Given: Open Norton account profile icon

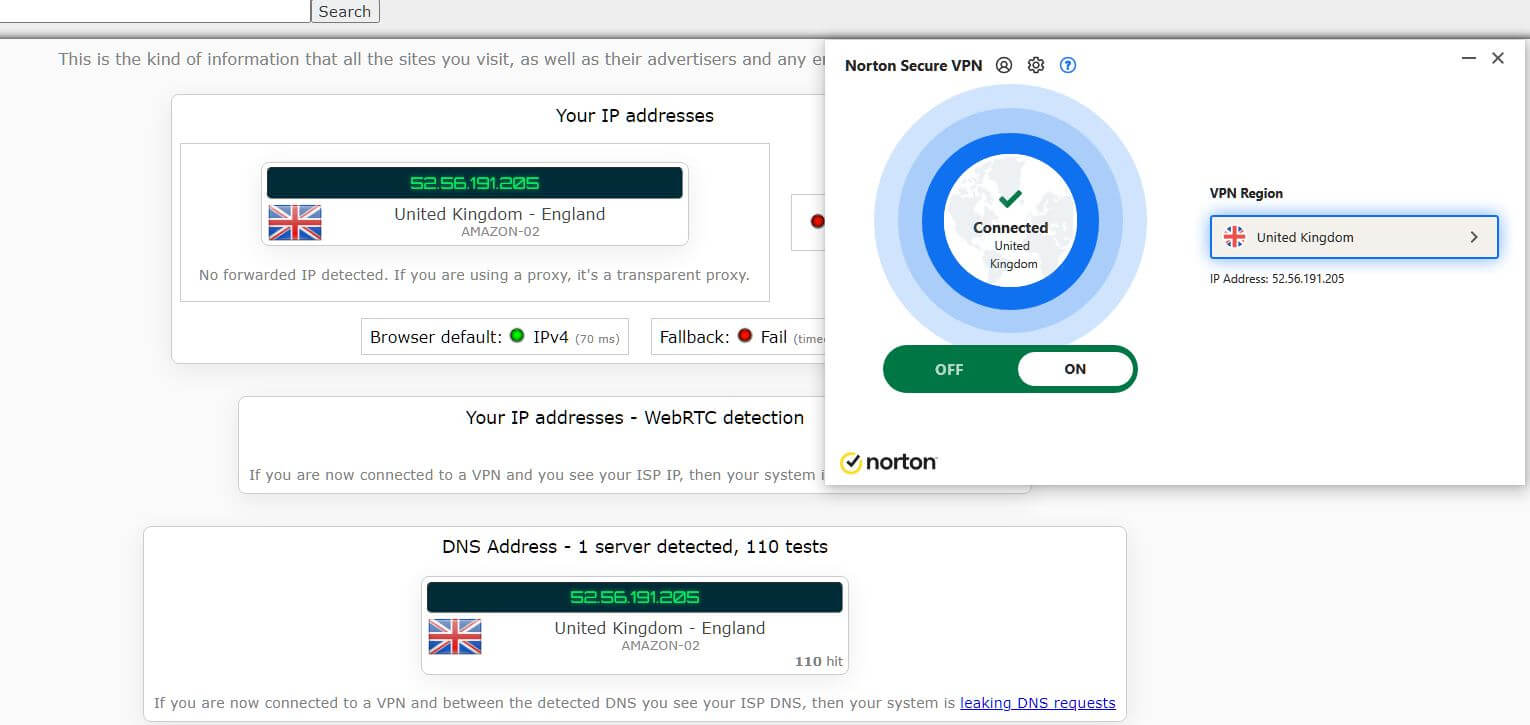Looking at the screenshot, I should point(1004,65).
